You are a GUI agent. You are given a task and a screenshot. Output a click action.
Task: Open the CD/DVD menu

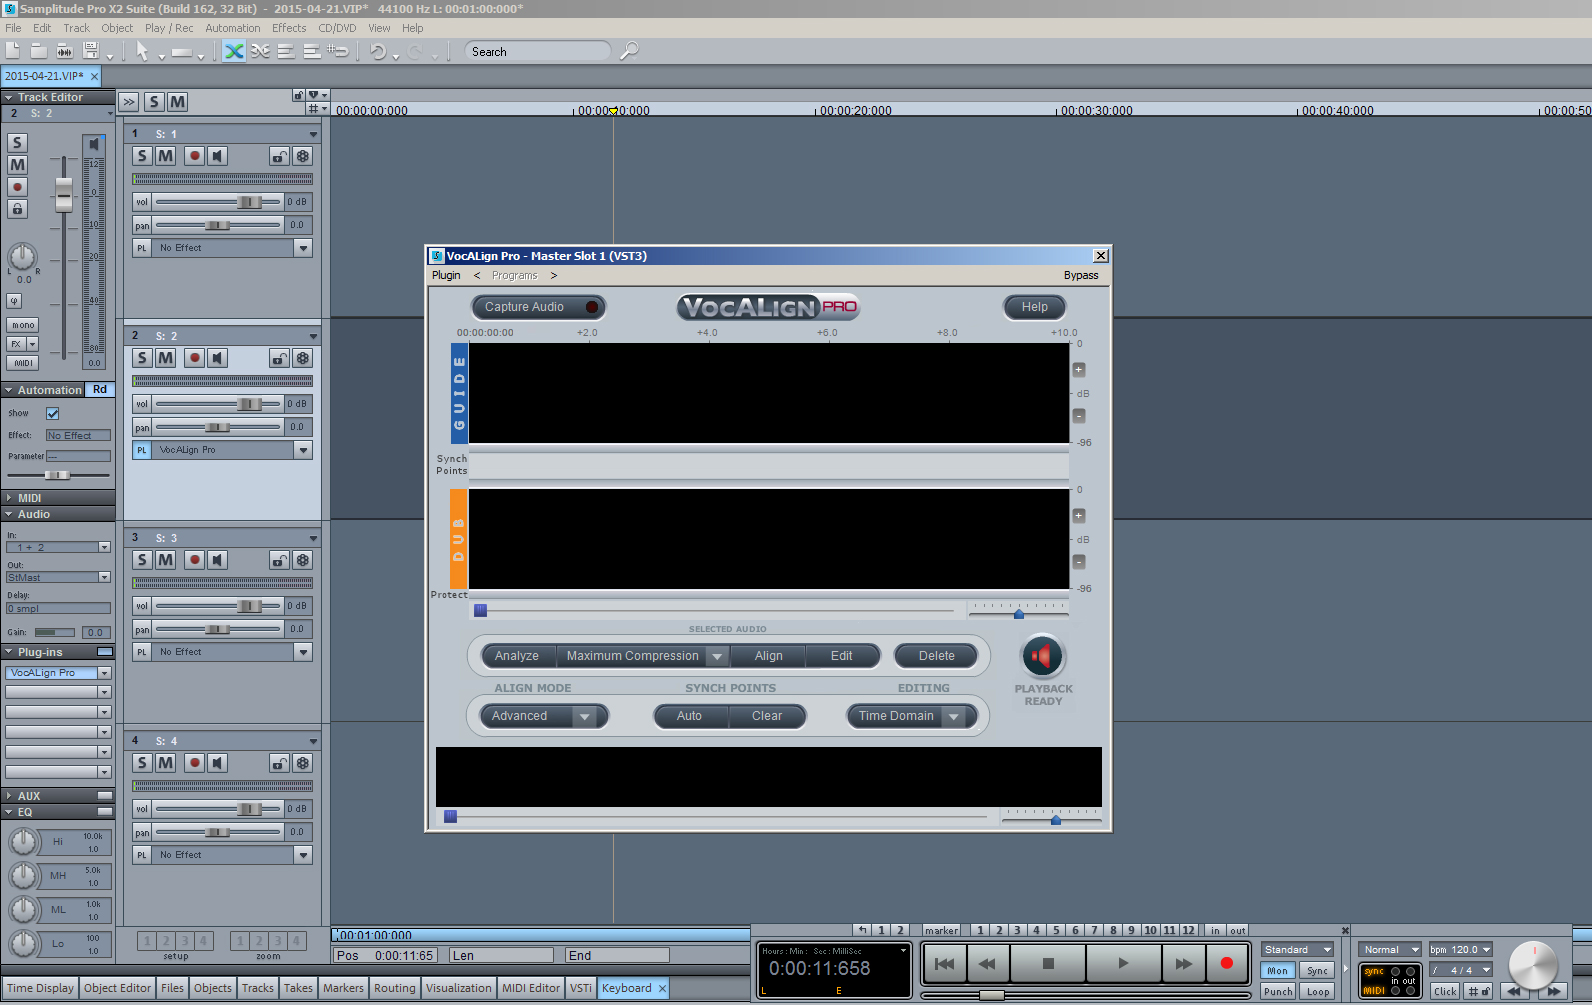click(x=337, y=28)
